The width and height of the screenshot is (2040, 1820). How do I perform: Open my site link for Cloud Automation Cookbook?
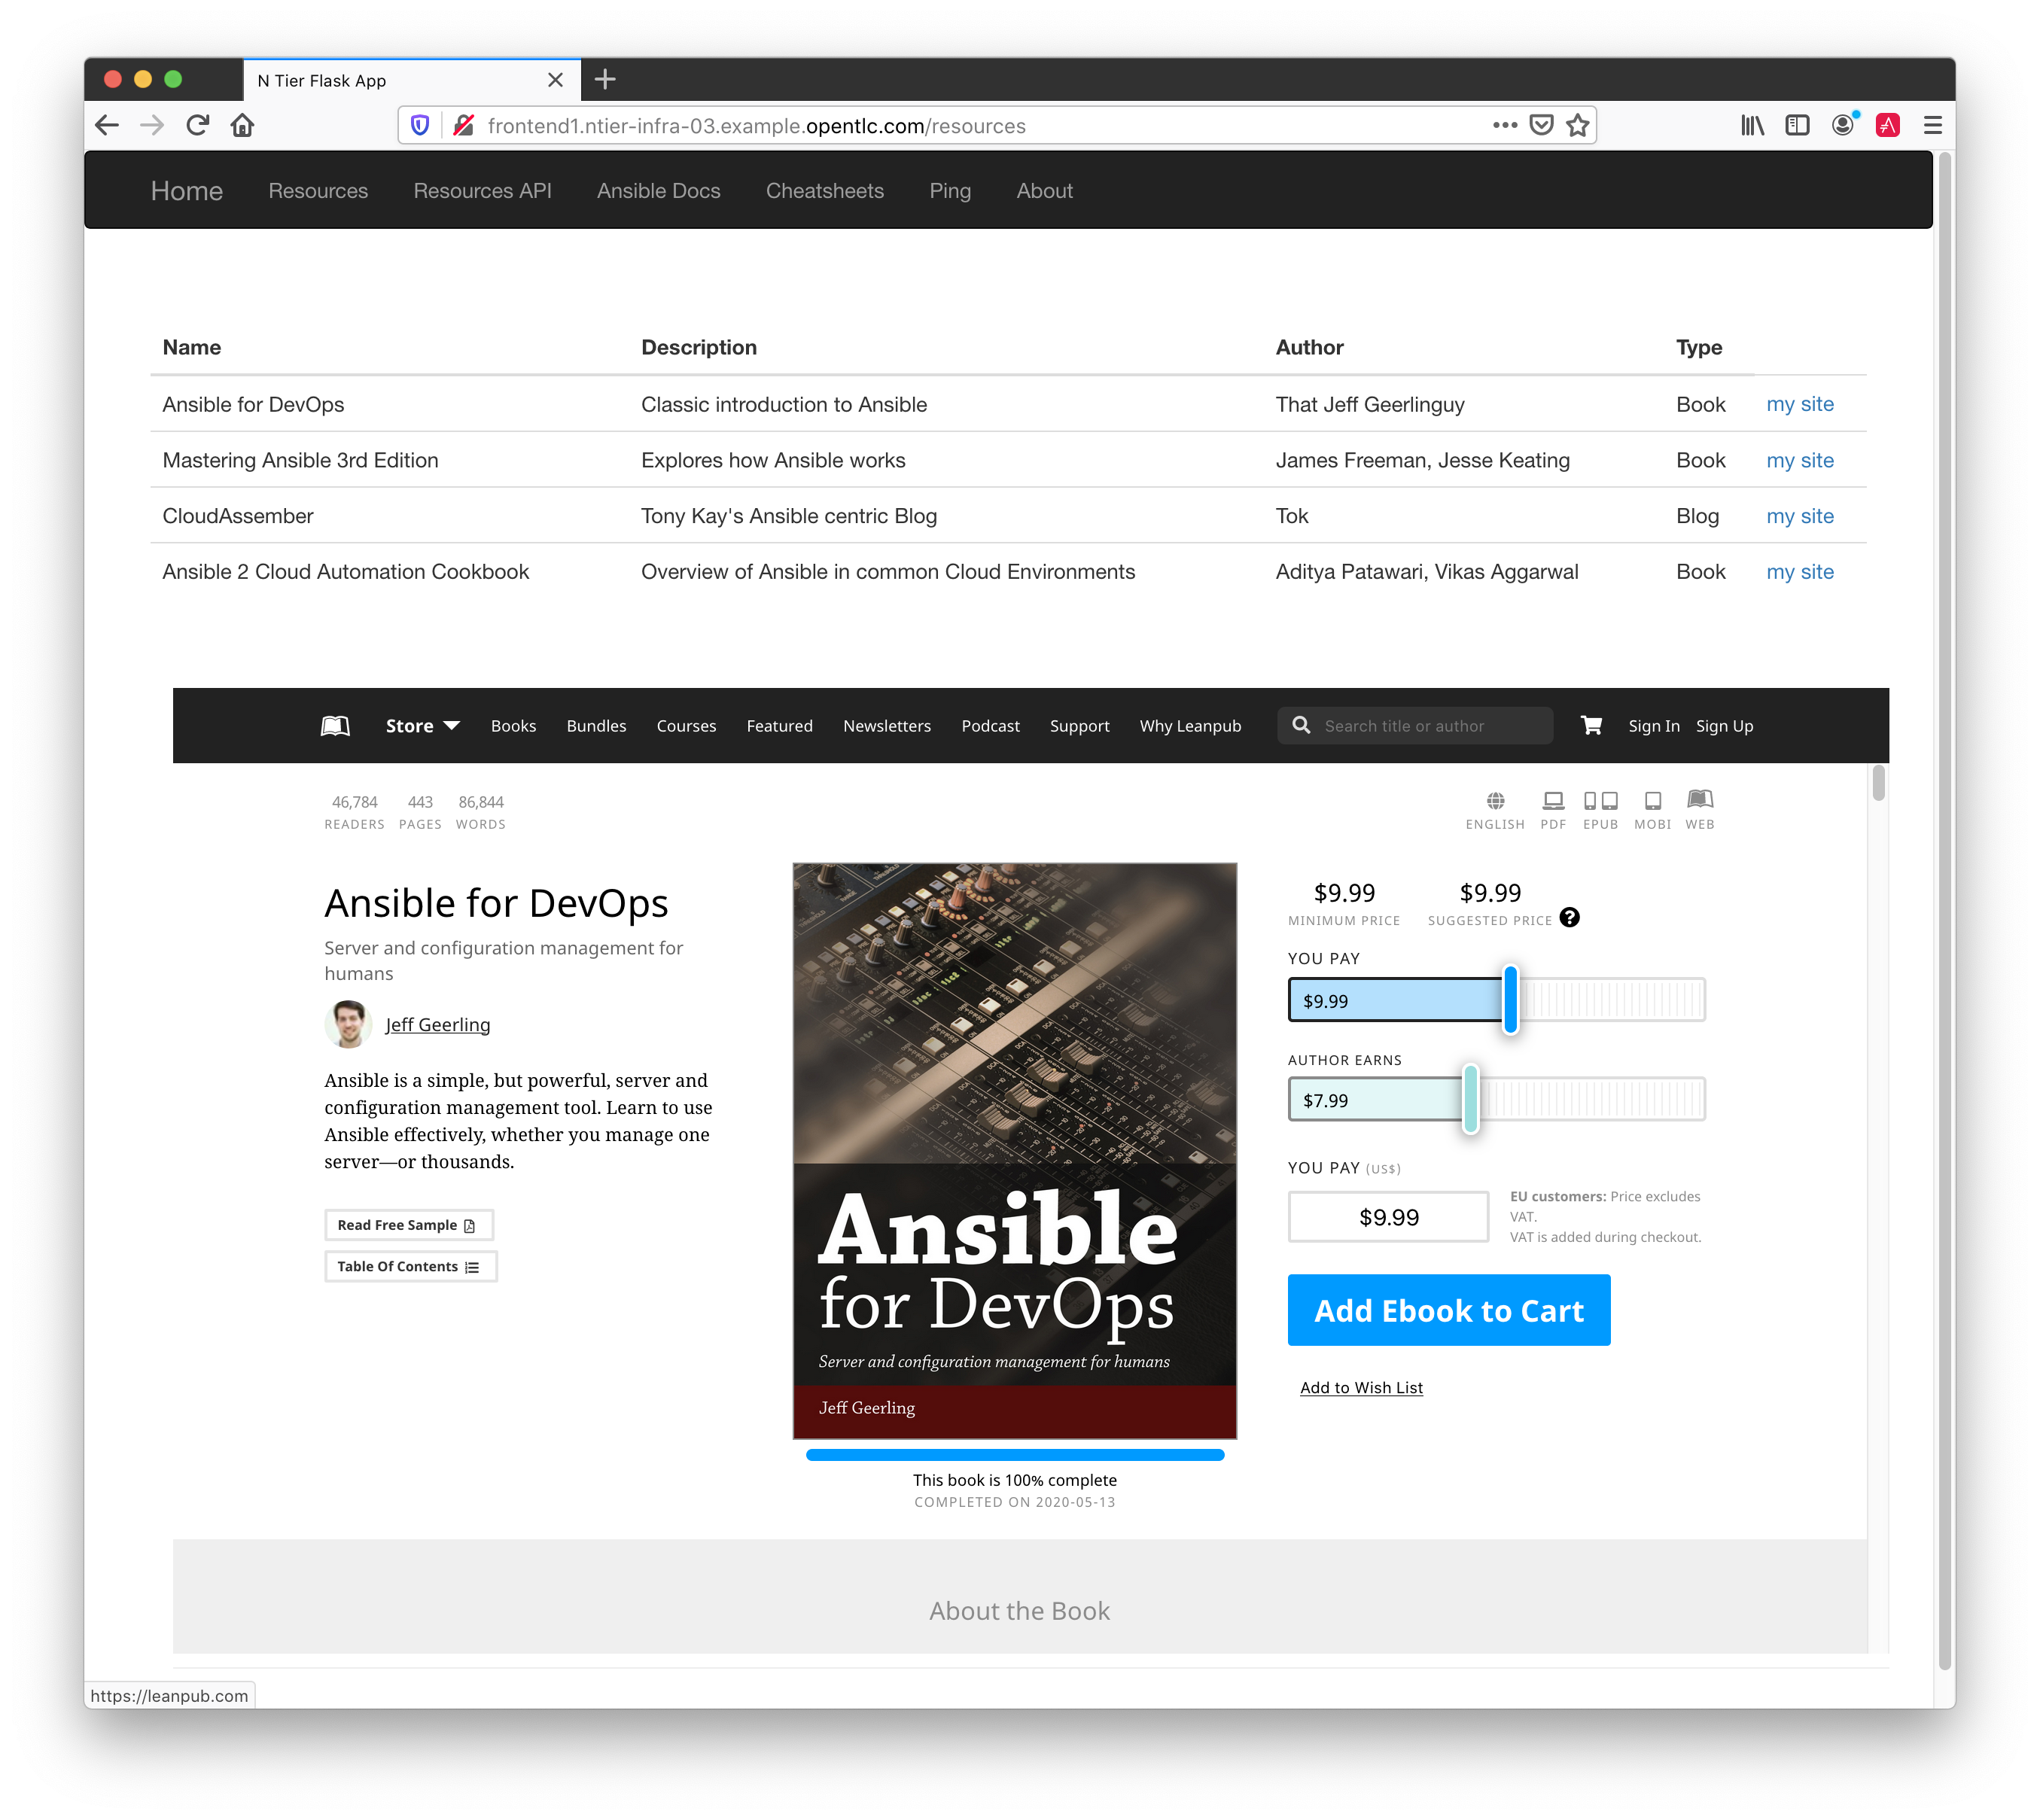point(1799,572)
